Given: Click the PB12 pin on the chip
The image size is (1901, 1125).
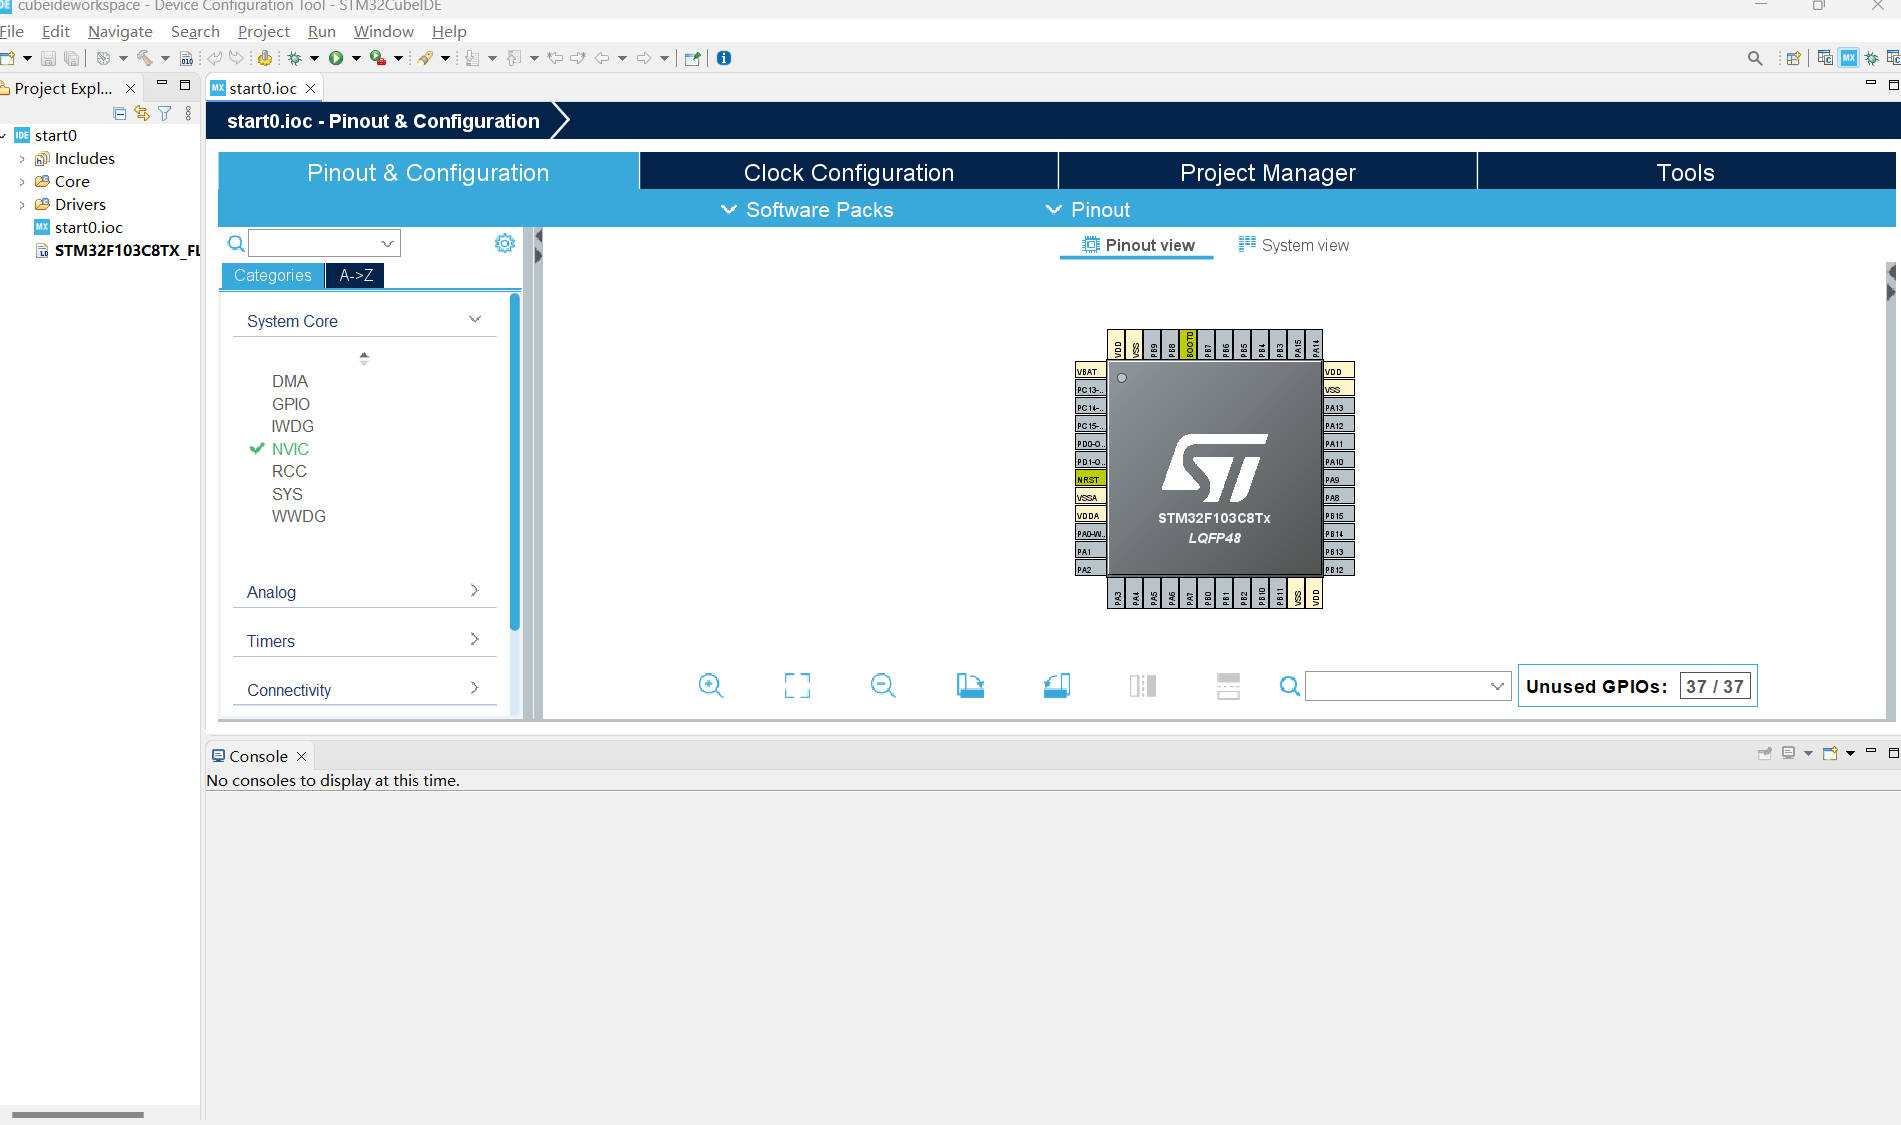Looking at the screenshot, I should pyautogui.click(x=1339, y=569).
